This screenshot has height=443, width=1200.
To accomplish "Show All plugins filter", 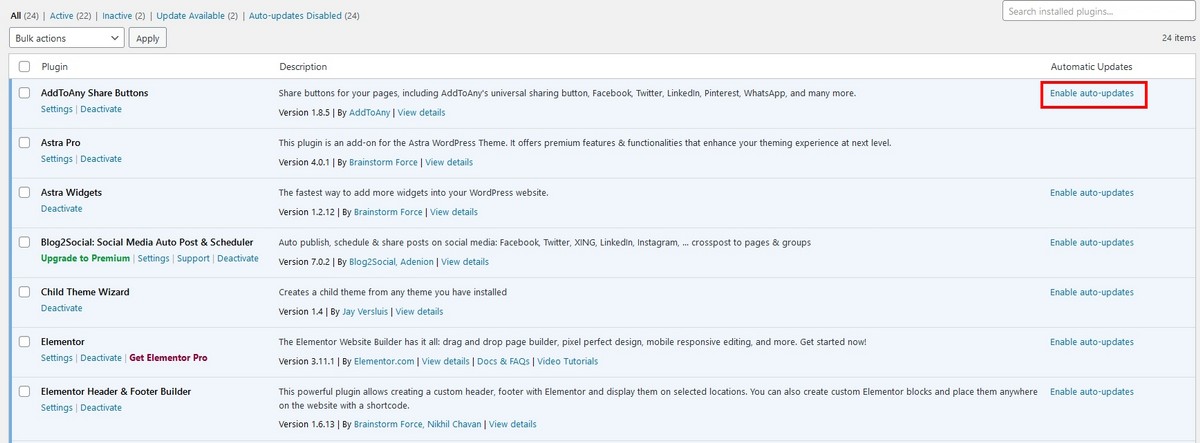I will point(15,16).
